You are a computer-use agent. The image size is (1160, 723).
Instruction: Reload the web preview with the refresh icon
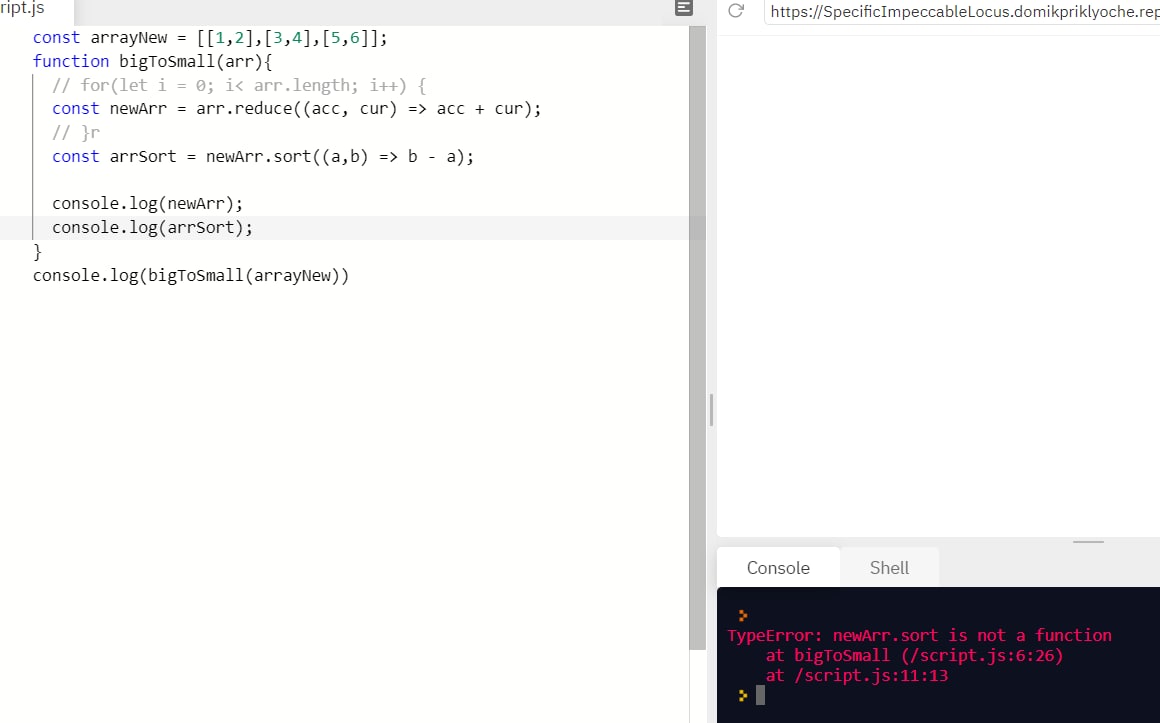tap(736, 10)
